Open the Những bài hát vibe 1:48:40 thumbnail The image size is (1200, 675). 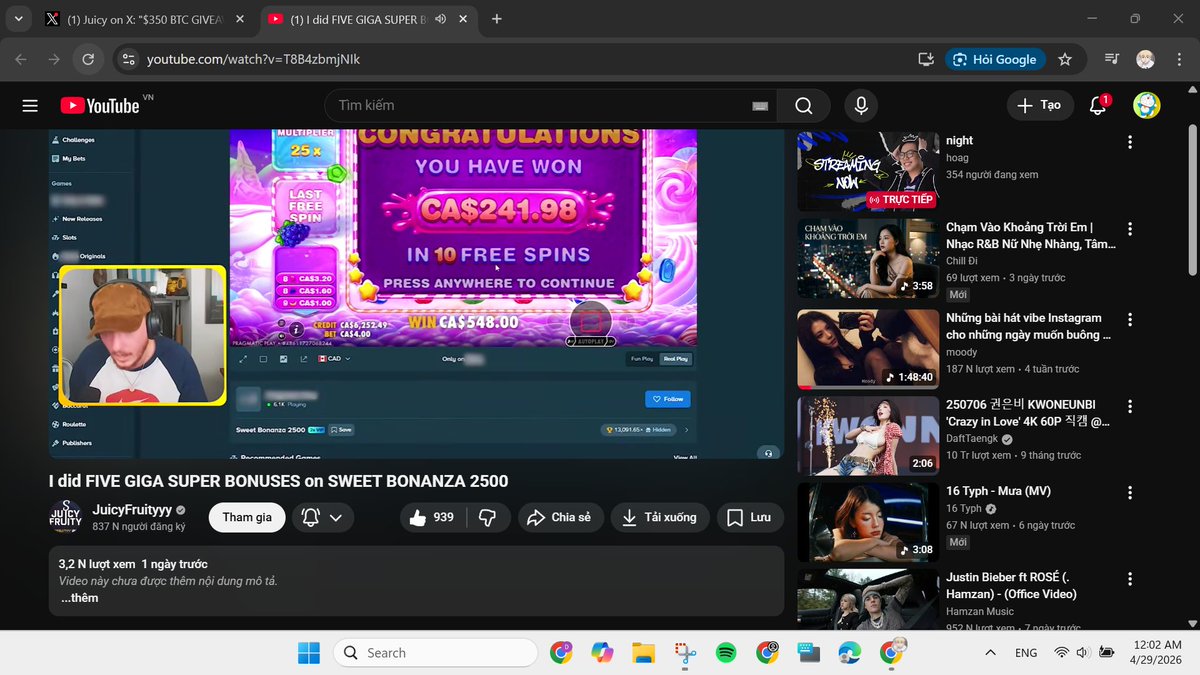tap(868, 348)
